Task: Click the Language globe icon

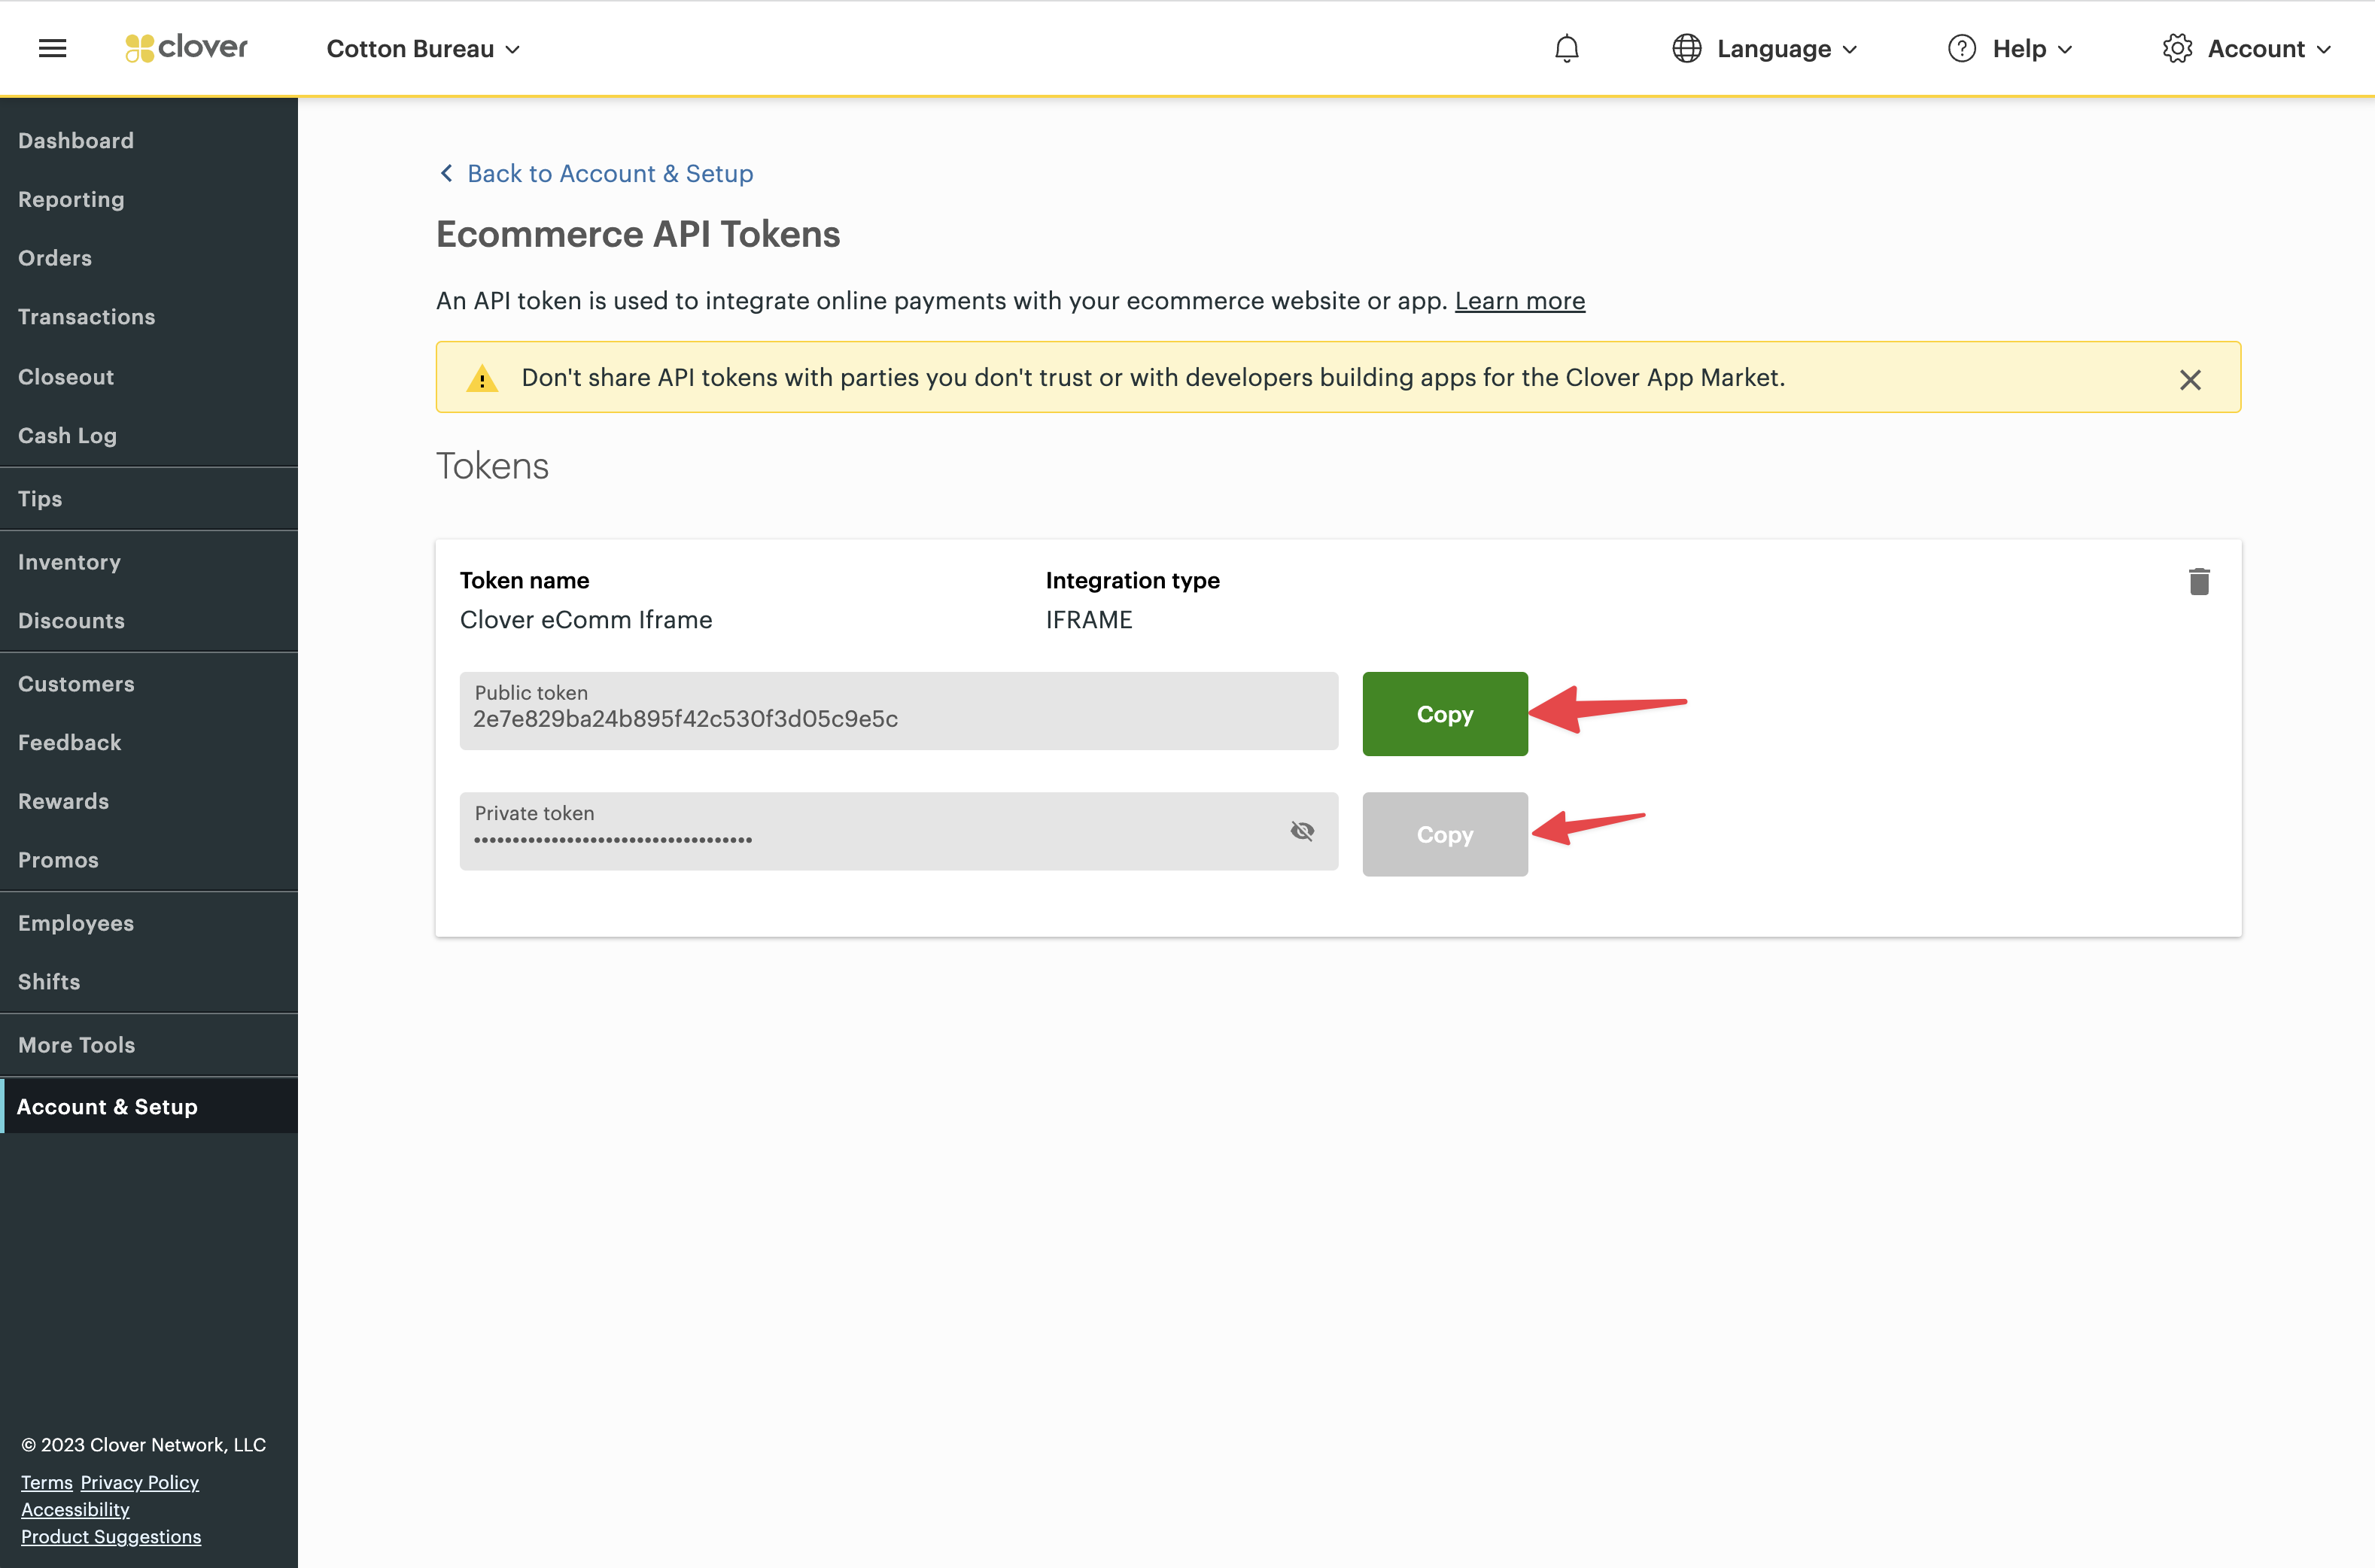Action: click(x=1687, y=48)
